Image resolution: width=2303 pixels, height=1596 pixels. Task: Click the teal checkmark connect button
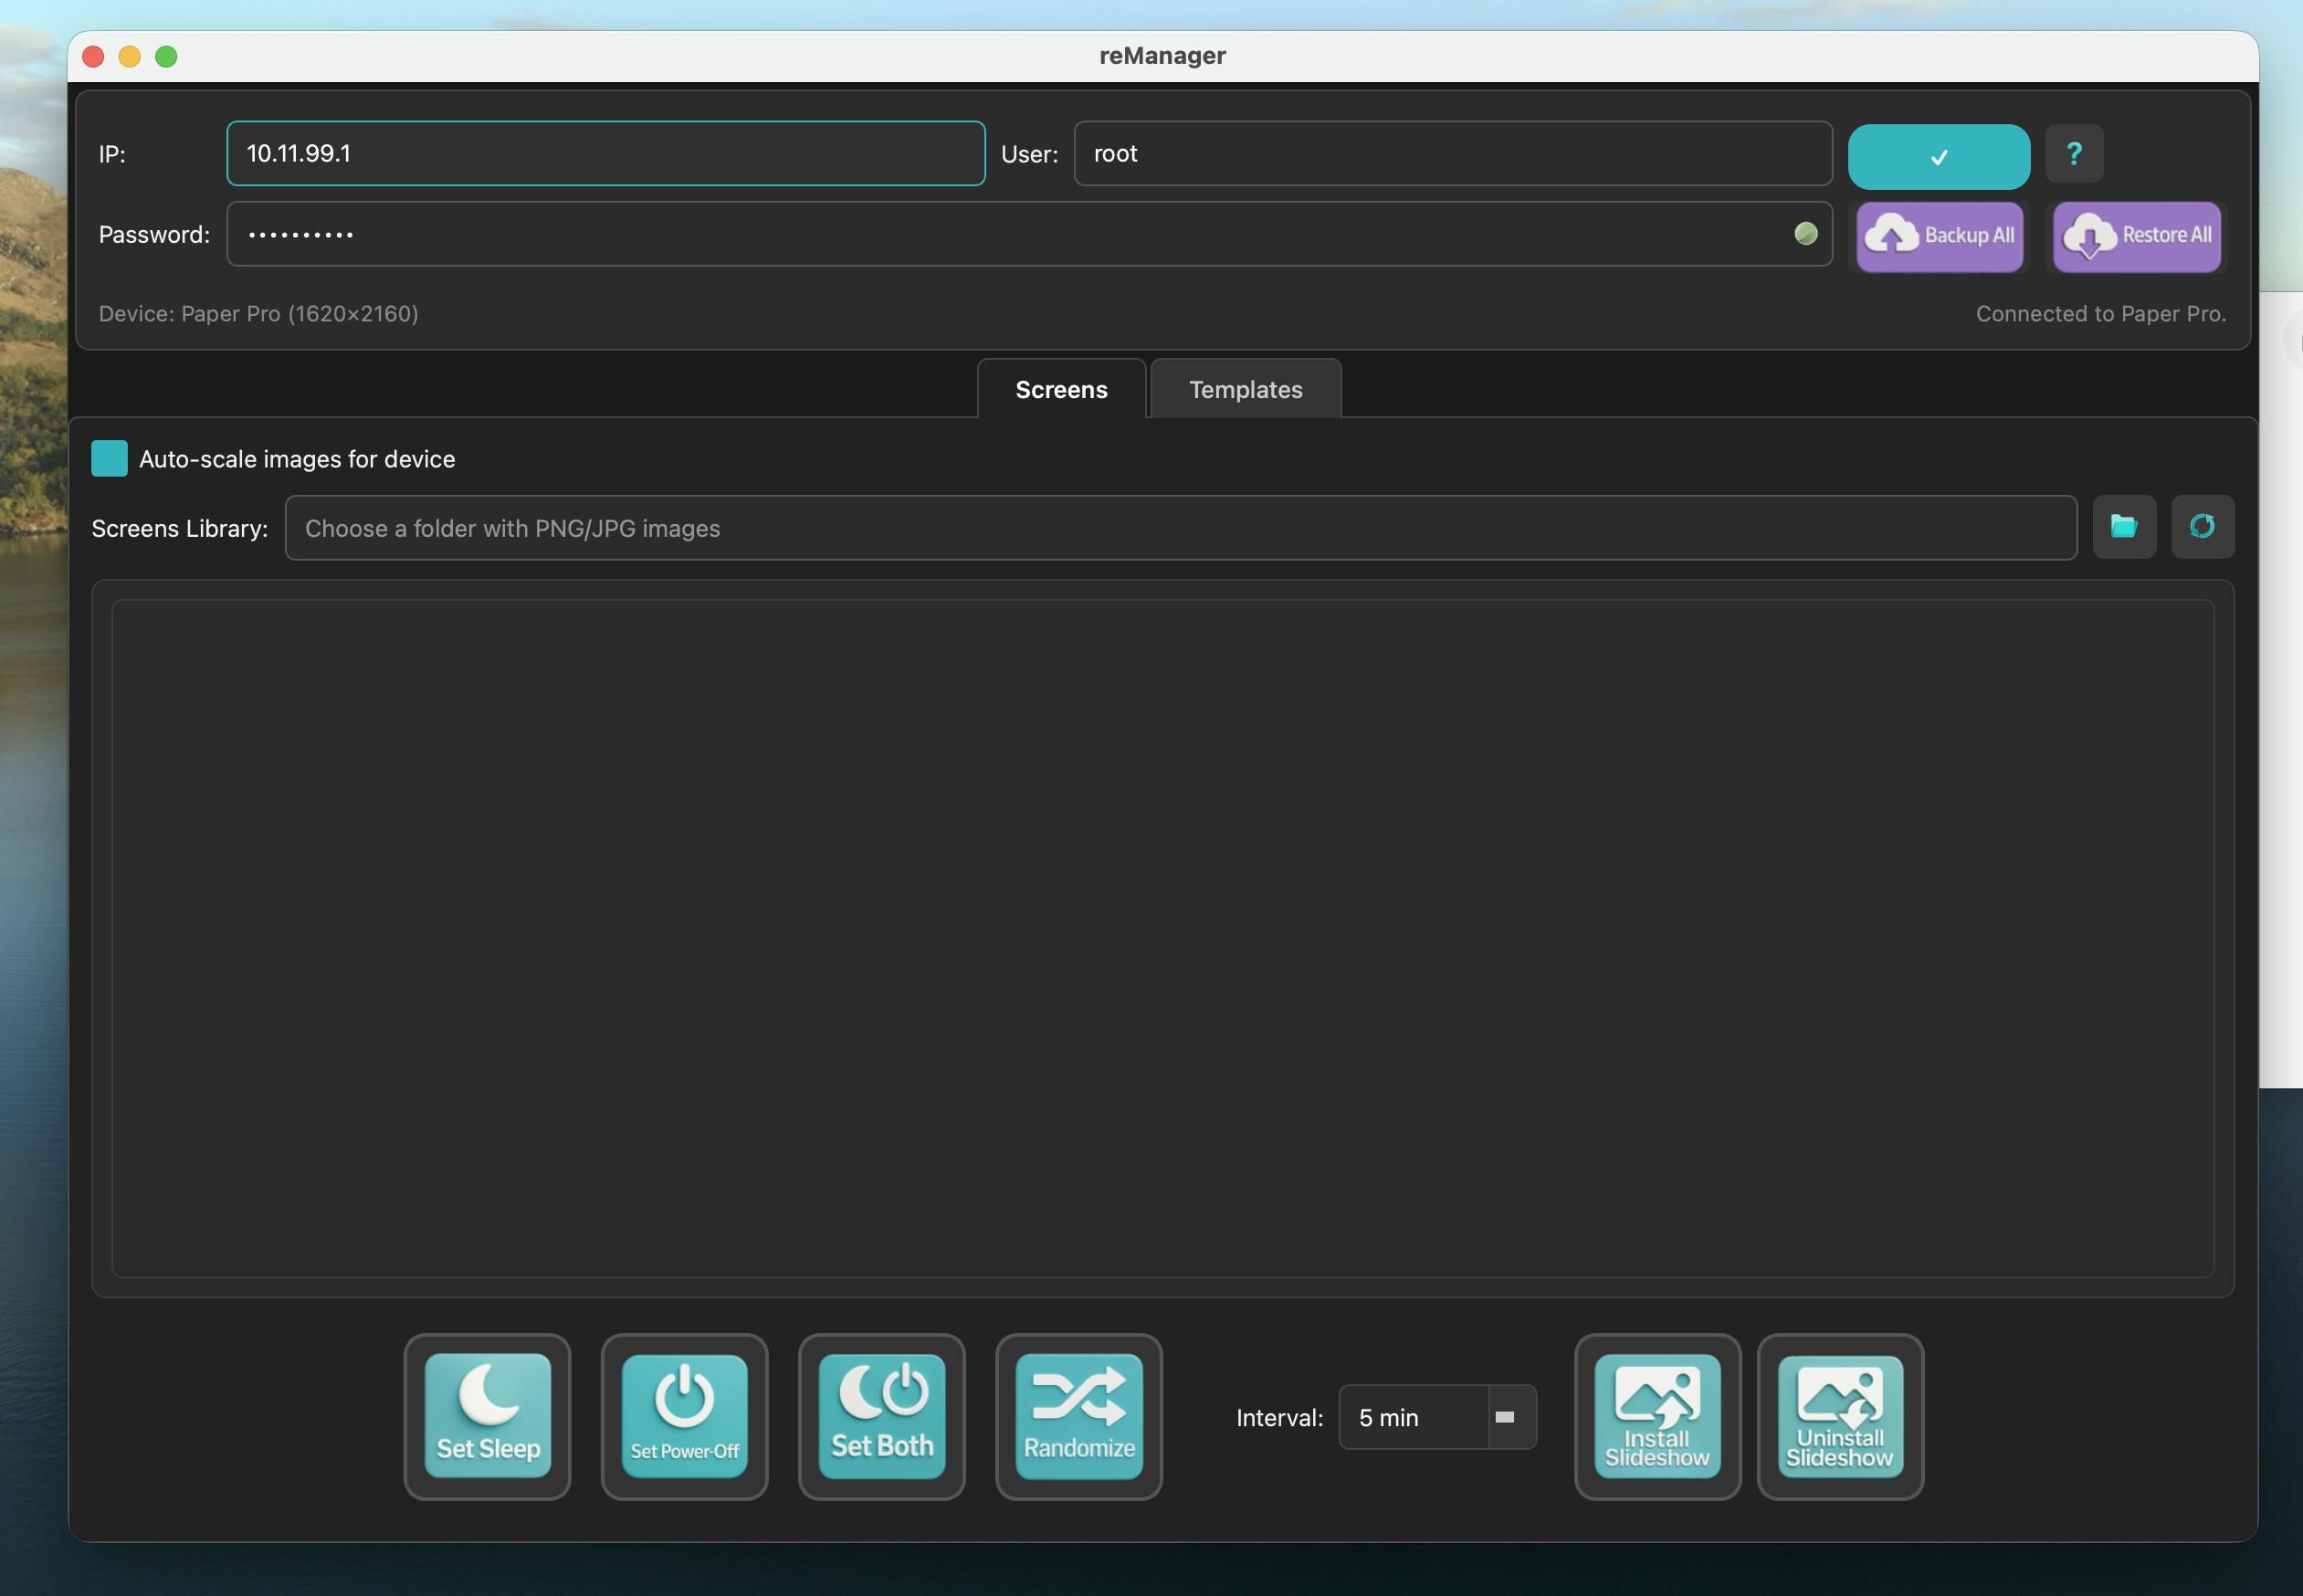[x=1938, y=157]
